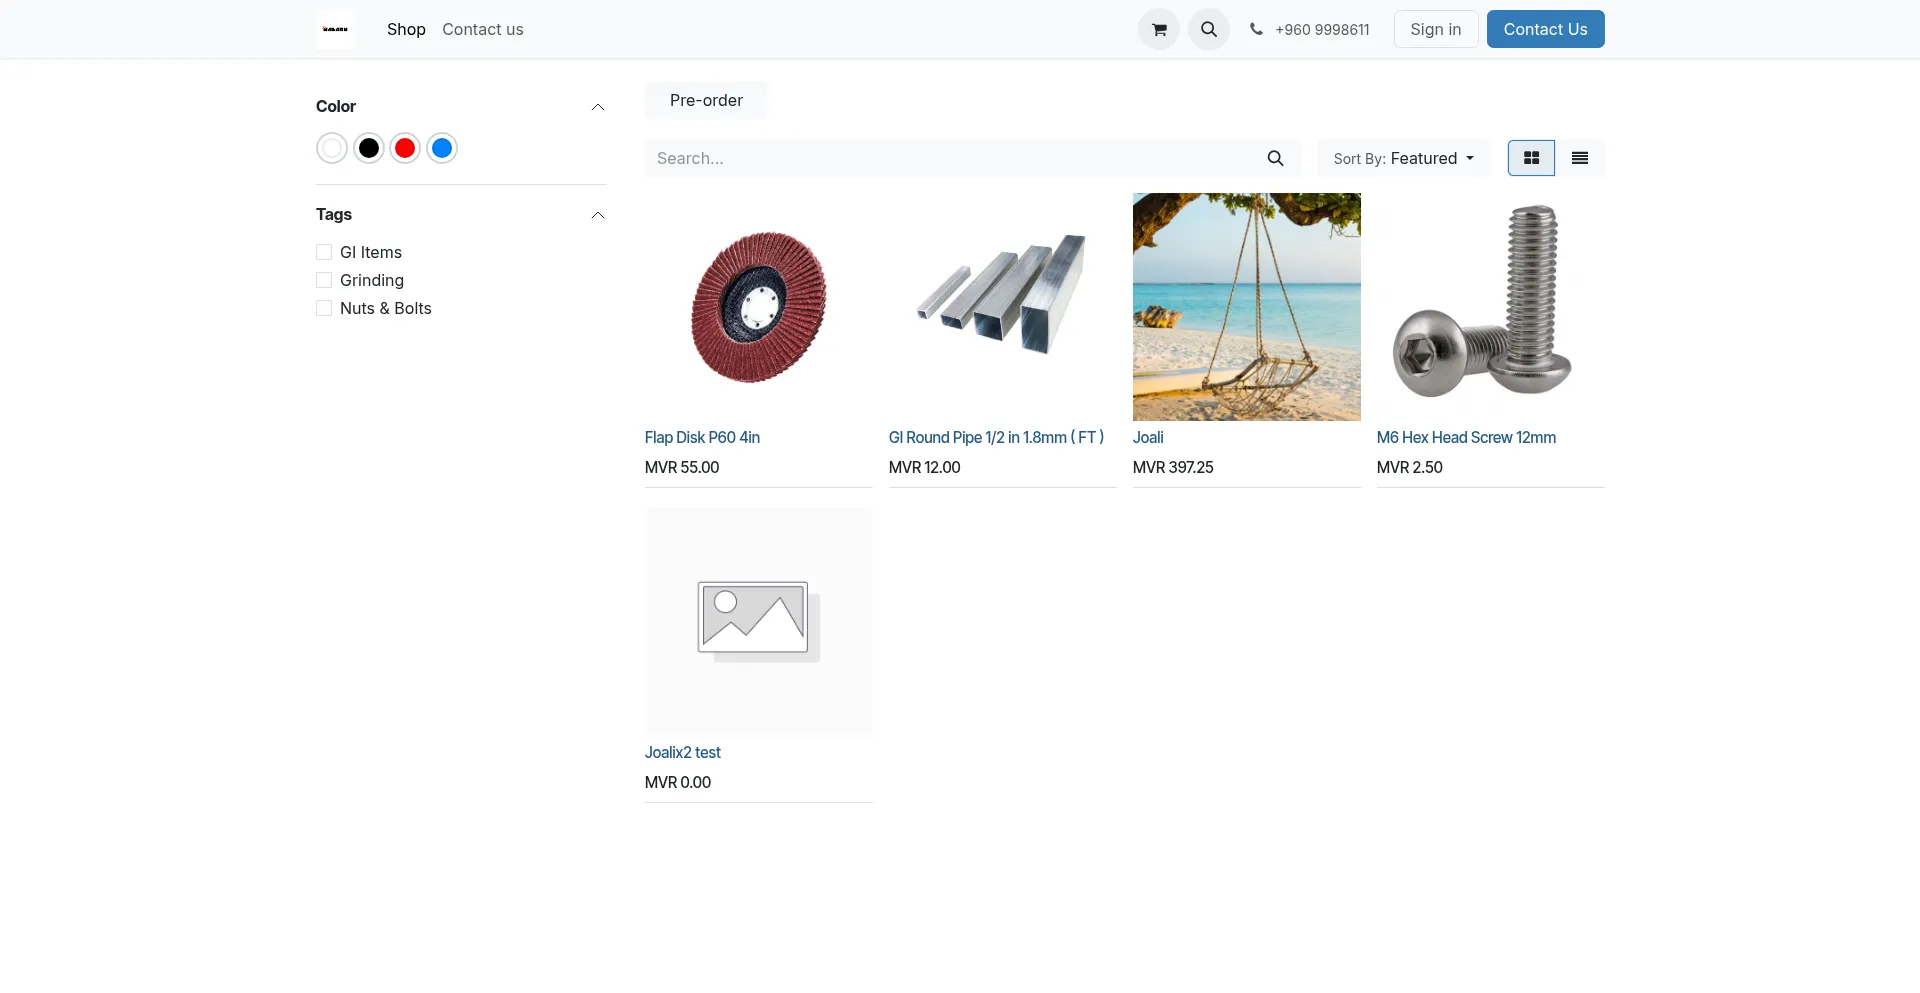
Task: Open M6 Hex Head Screw 12mm link
Action: (x=1466, y=437)
